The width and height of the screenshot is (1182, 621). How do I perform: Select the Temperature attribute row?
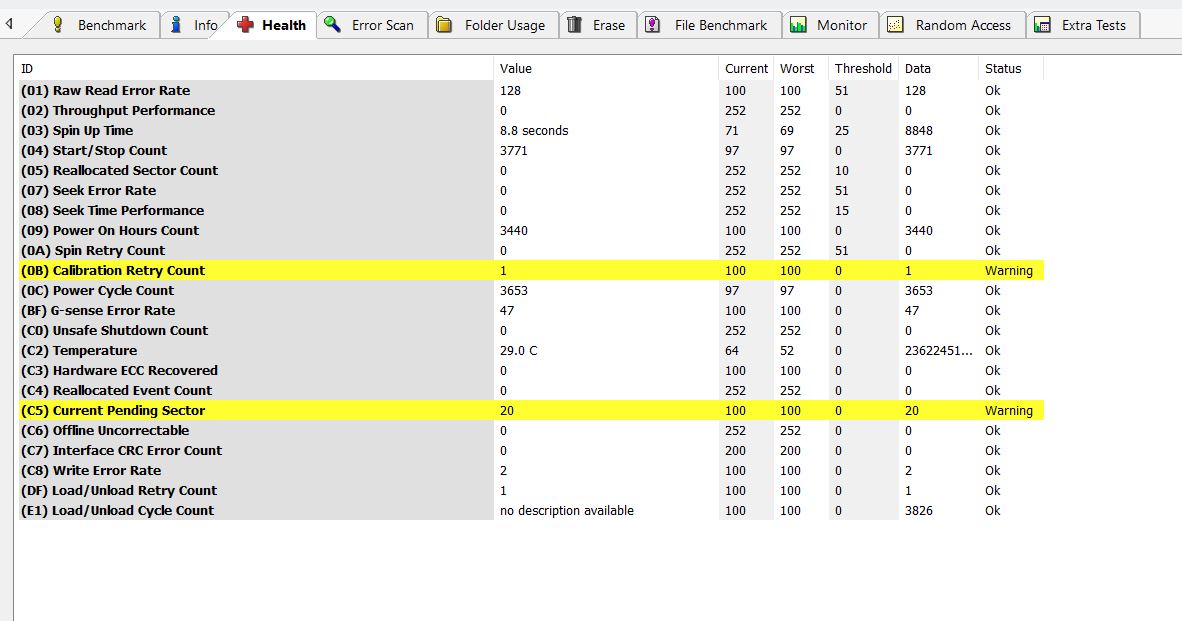pos(95,351)
